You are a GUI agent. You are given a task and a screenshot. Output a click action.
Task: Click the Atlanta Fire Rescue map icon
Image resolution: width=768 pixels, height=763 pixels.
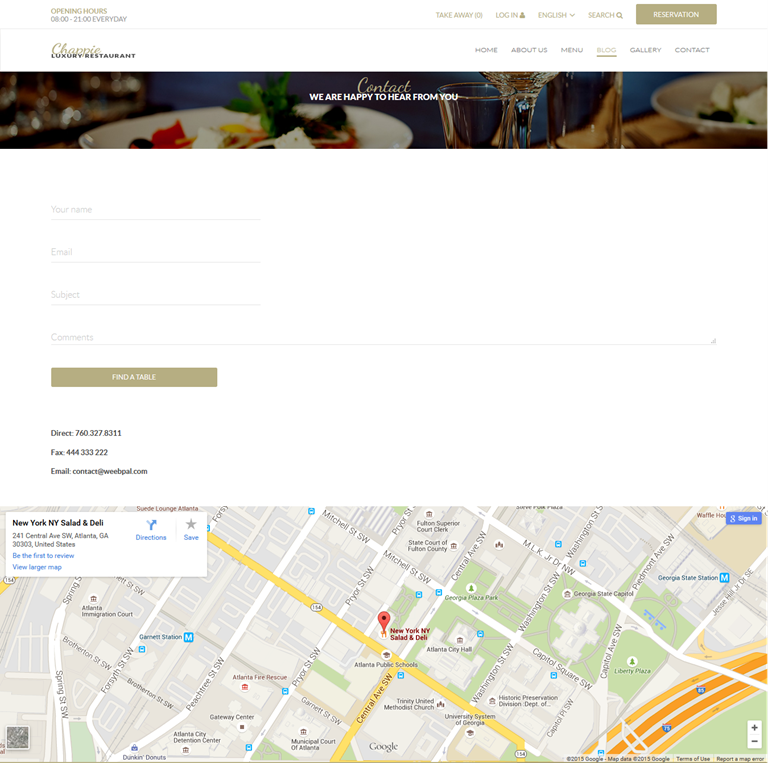coord(244,687)
